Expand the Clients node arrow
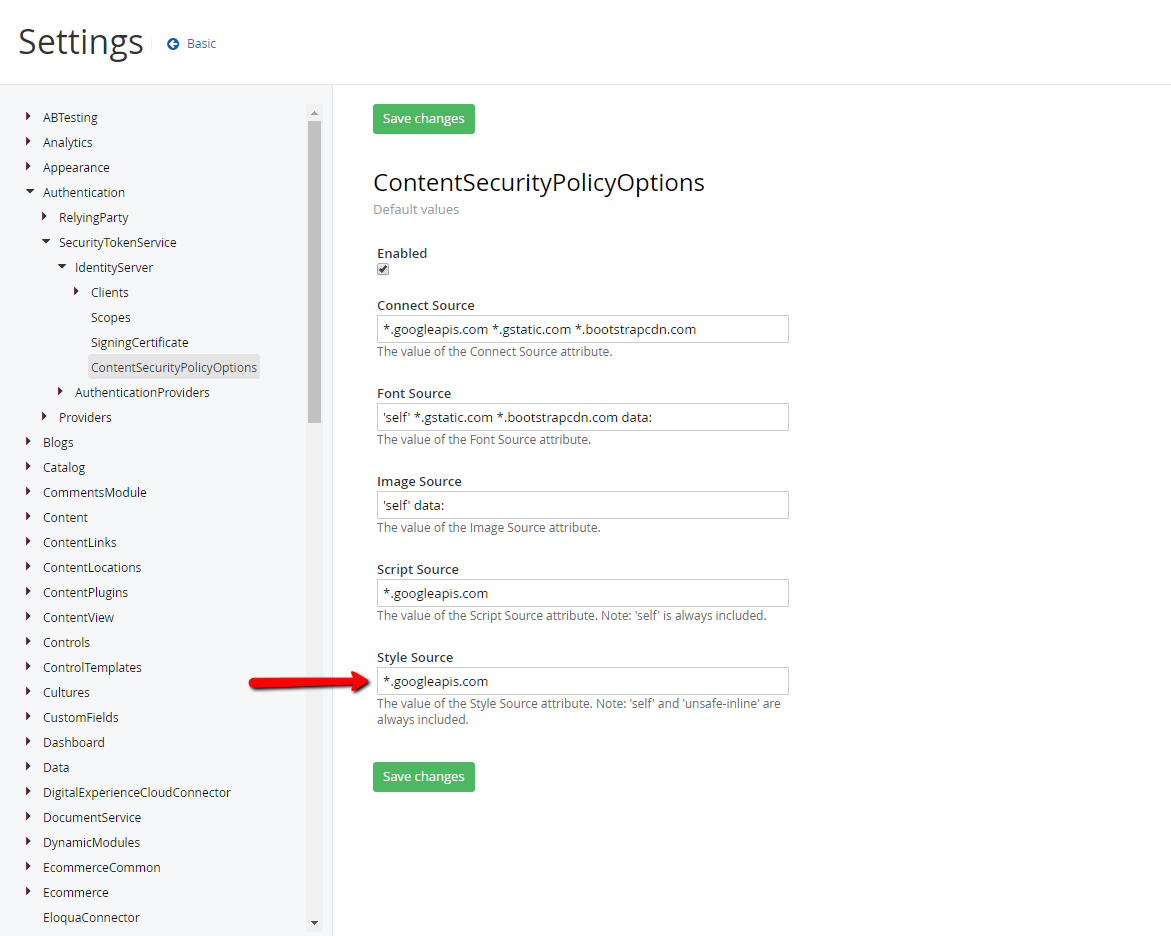This screenshot has width=1171, height=936. (x=77, y=292)
